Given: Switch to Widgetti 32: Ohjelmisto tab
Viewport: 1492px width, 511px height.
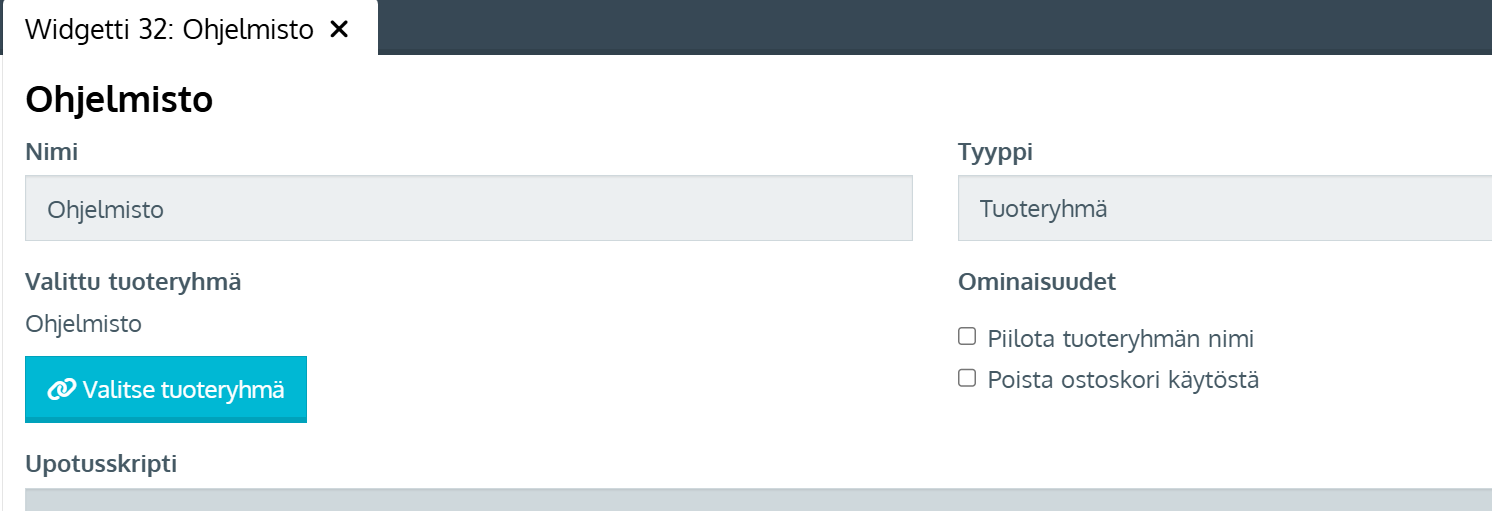Looking at the screenshot, I should pyautogui.click(x=169, y=29).
